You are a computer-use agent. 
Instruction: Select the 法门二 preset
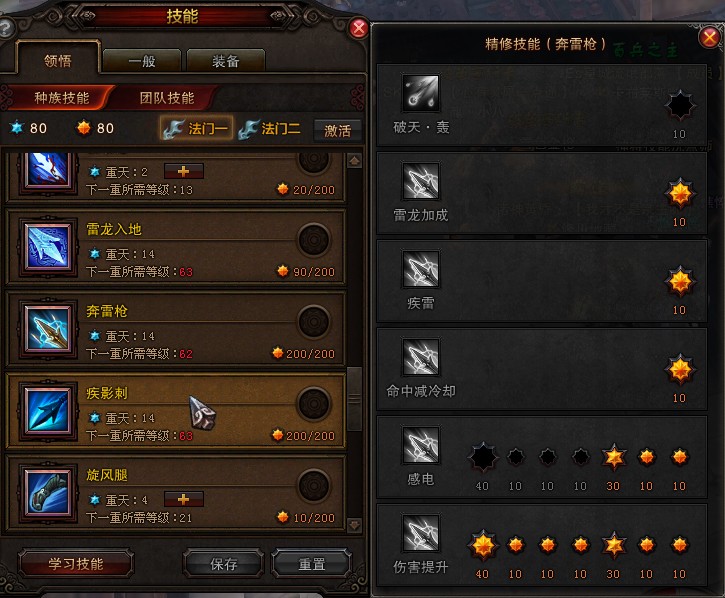click(x=270, y=129)
